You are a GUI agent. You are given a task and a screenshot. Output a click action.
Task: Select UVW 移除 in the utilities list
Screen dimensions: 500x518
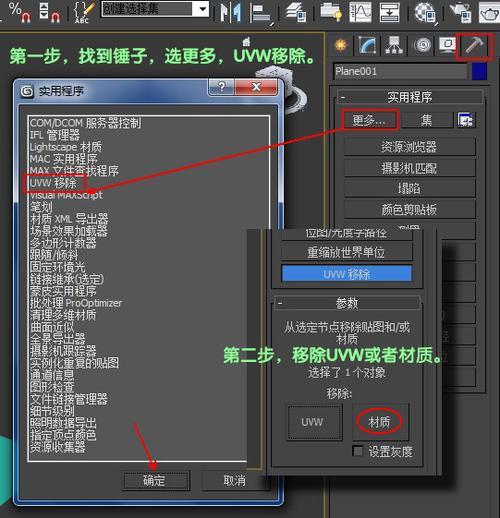[53, 183]
